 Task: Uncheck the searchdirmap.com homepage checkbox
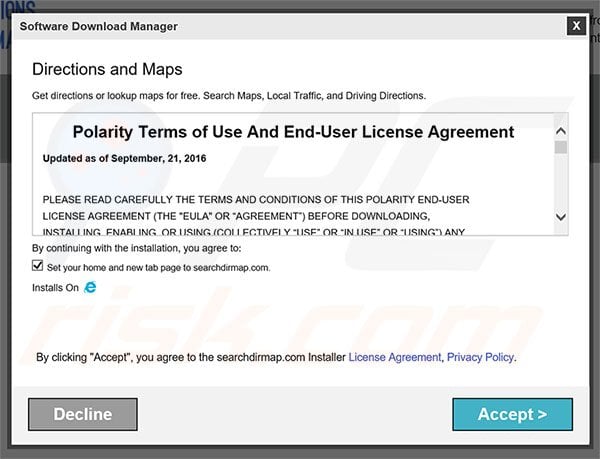pos(38,265)
